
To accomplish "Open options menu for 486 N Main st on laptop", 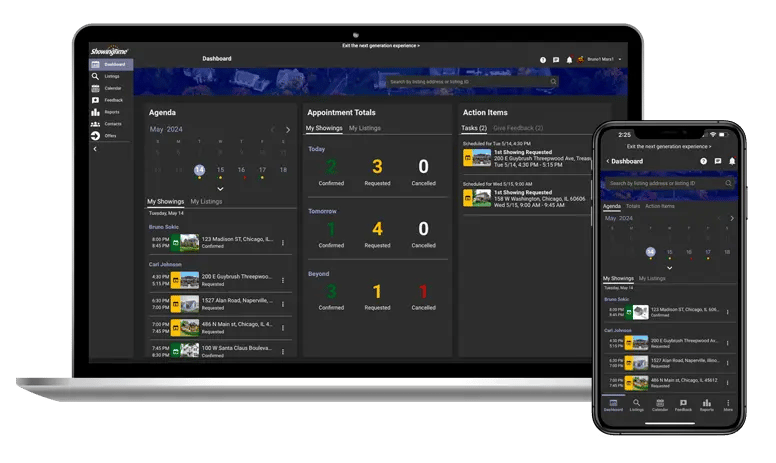I will click(283, 328).
